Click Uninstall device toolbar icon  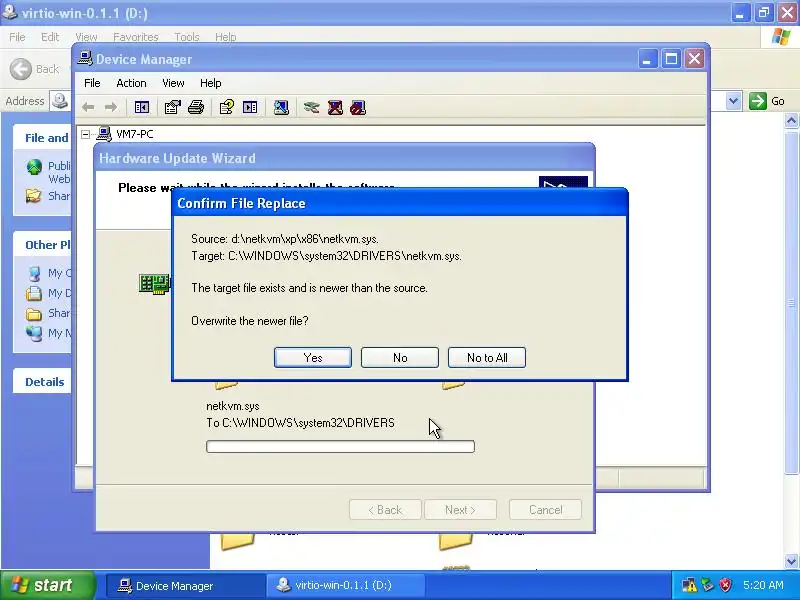coord(335,107)
